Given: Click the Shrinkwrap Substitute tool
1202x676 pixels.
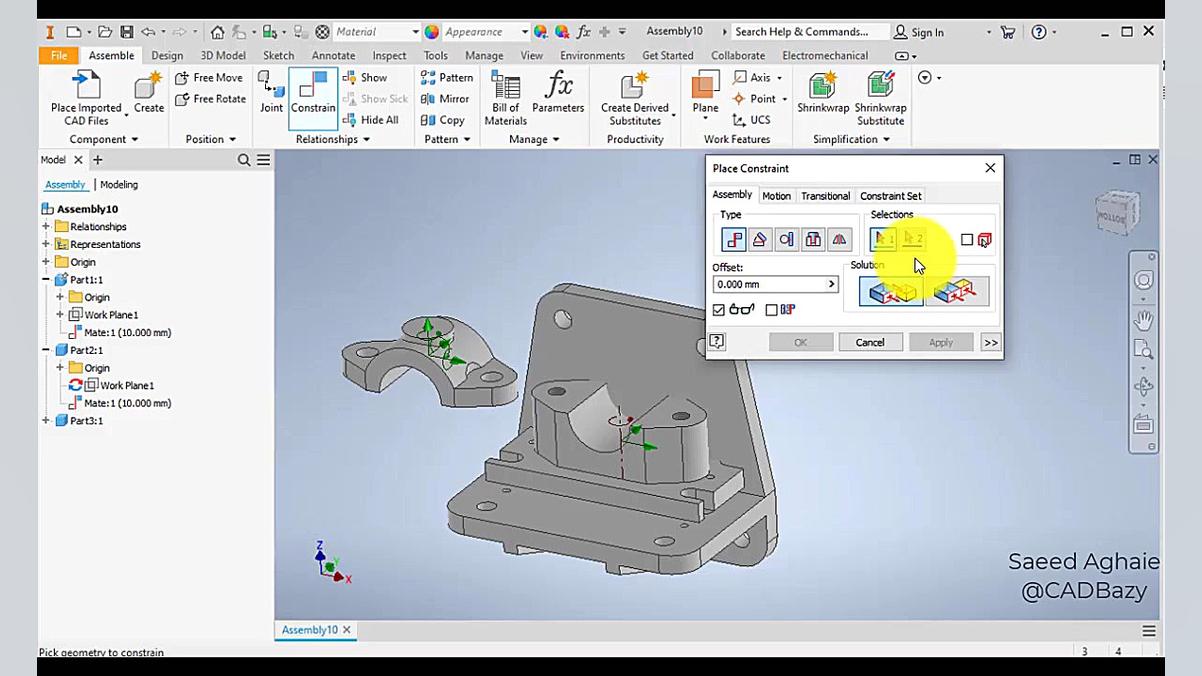Looking at the screenshot, I should tap(881, 98).
